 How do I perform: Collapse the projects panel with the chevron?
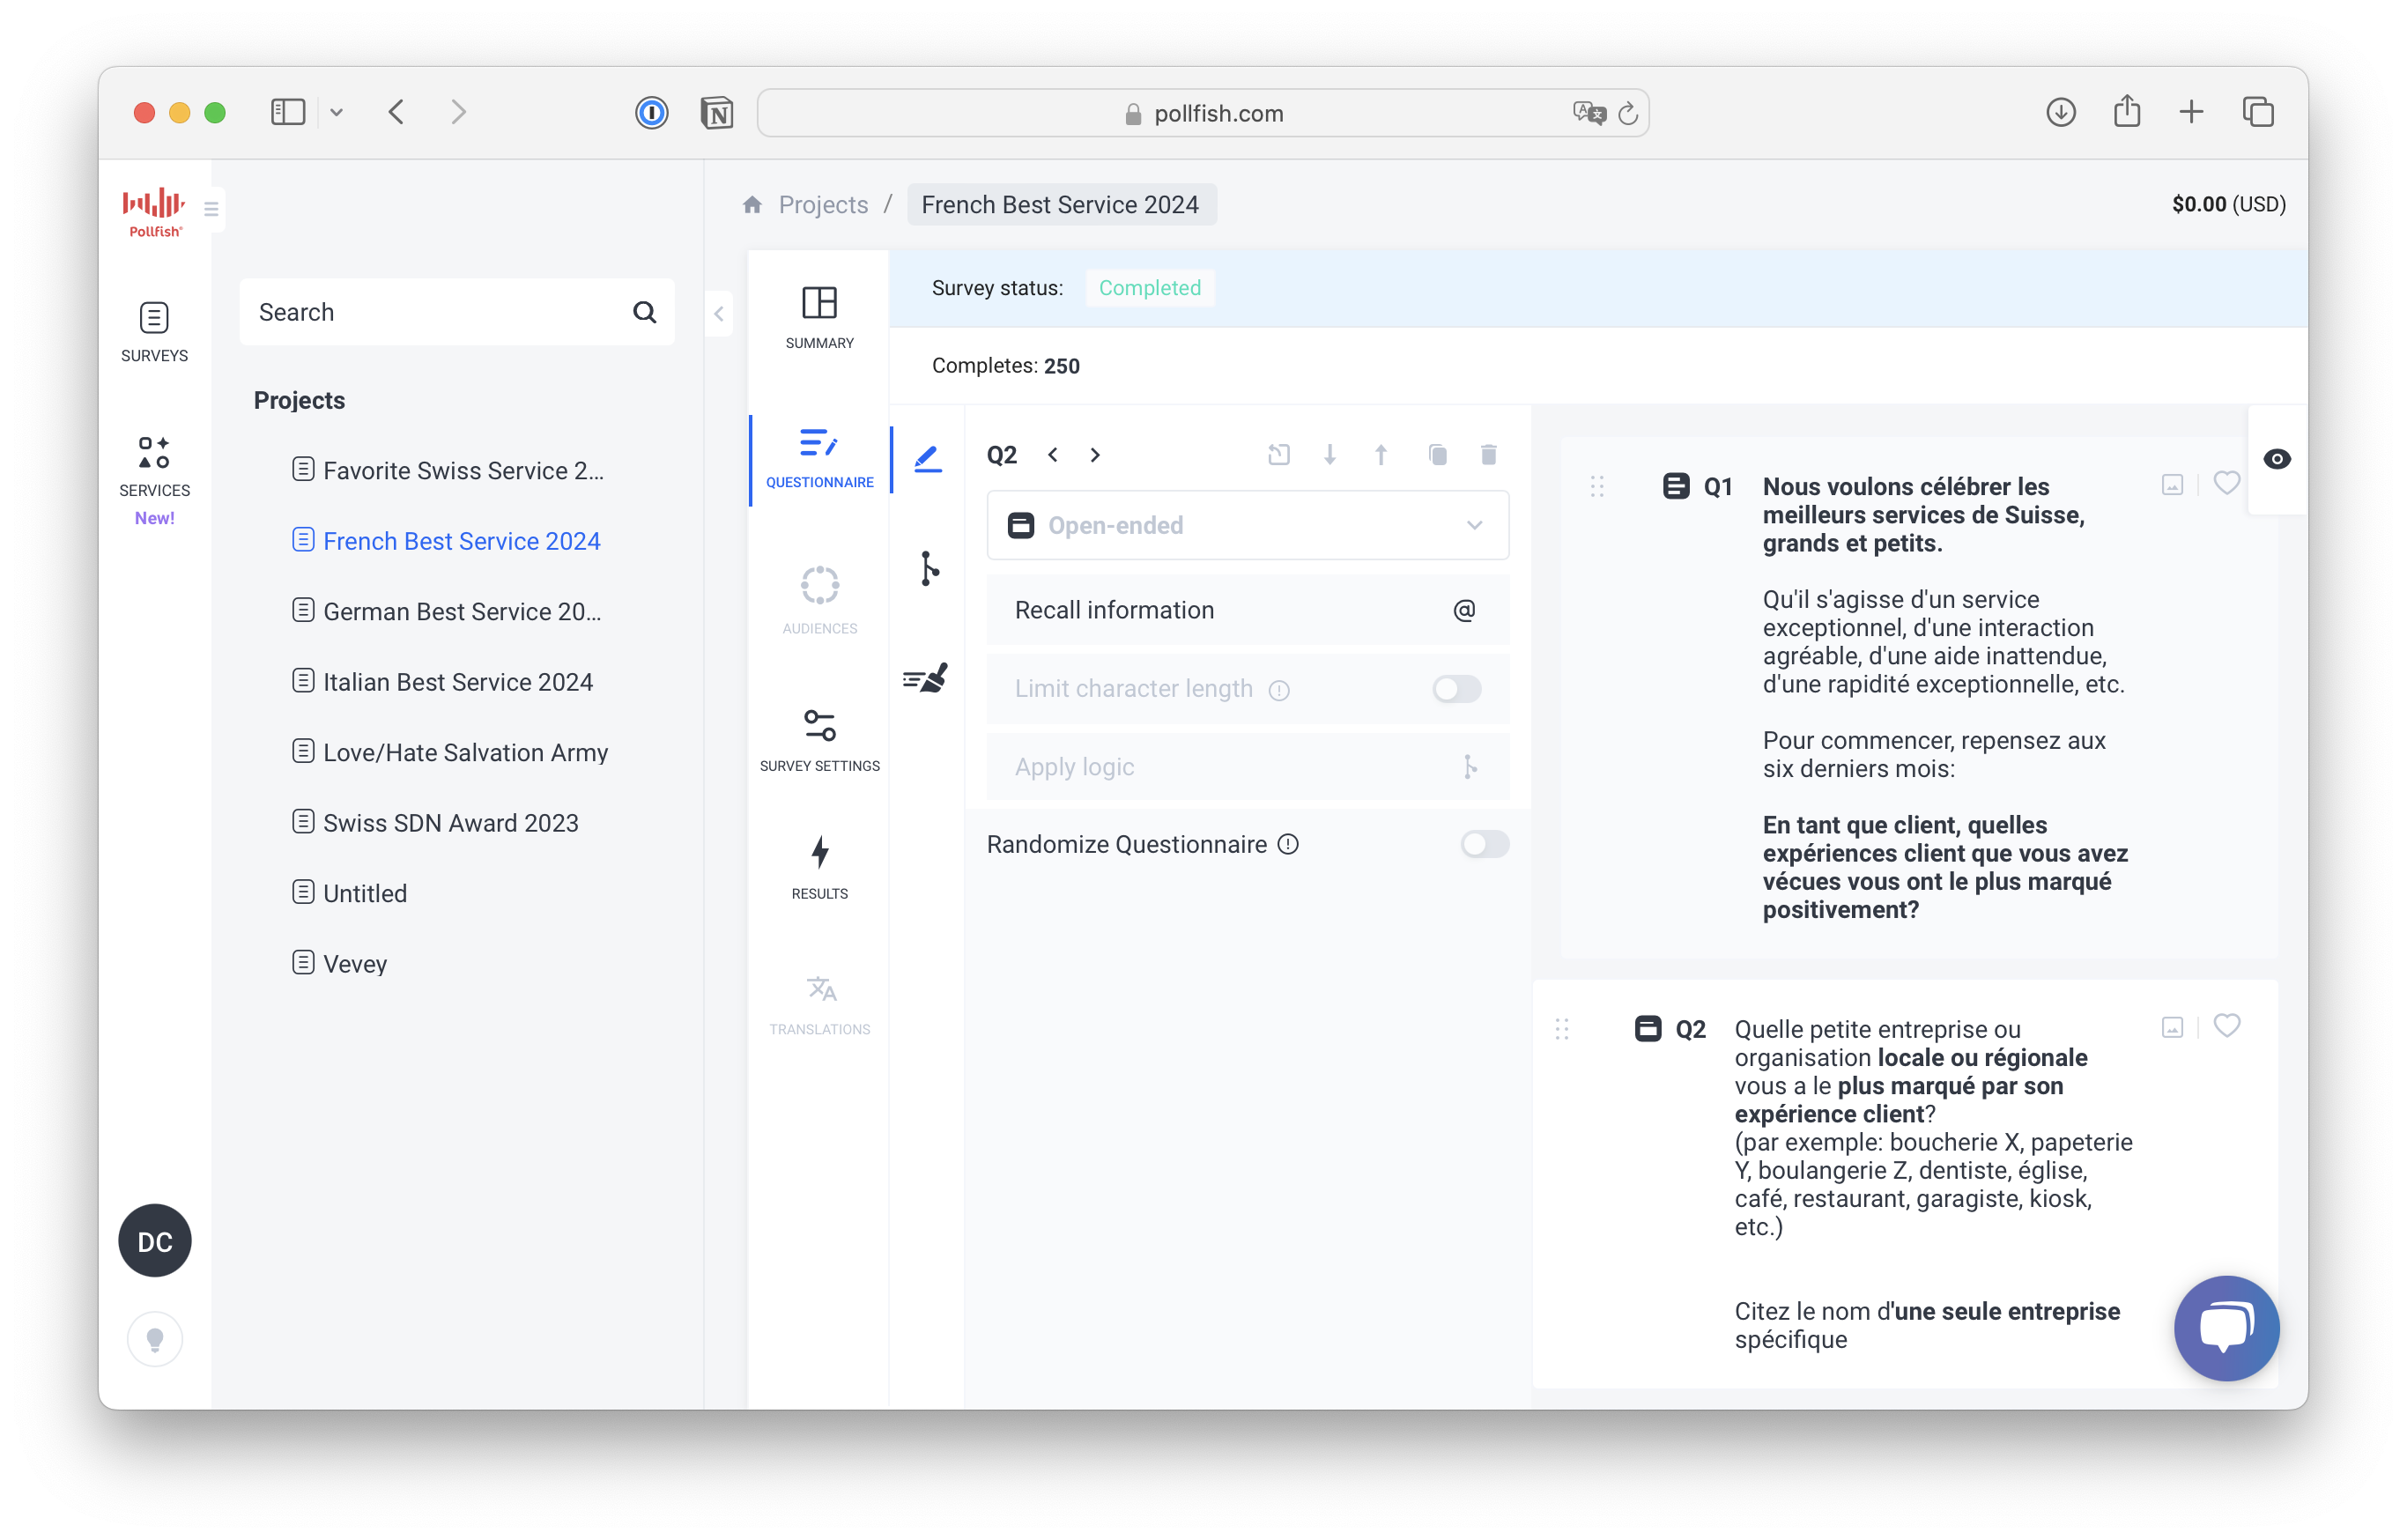tap(719, 314)
